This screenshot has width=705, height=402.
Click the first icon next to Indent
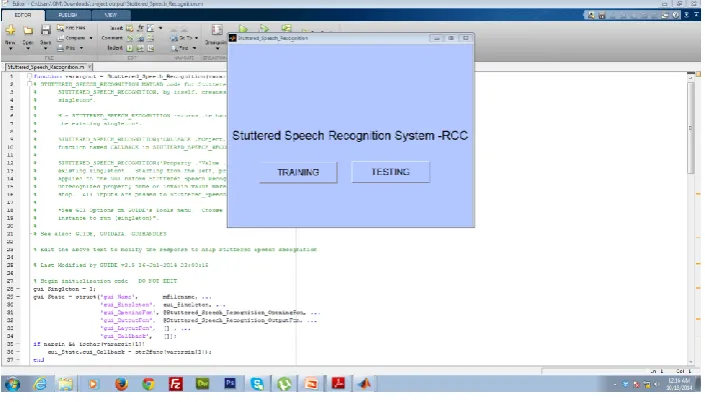click(129, 48)
